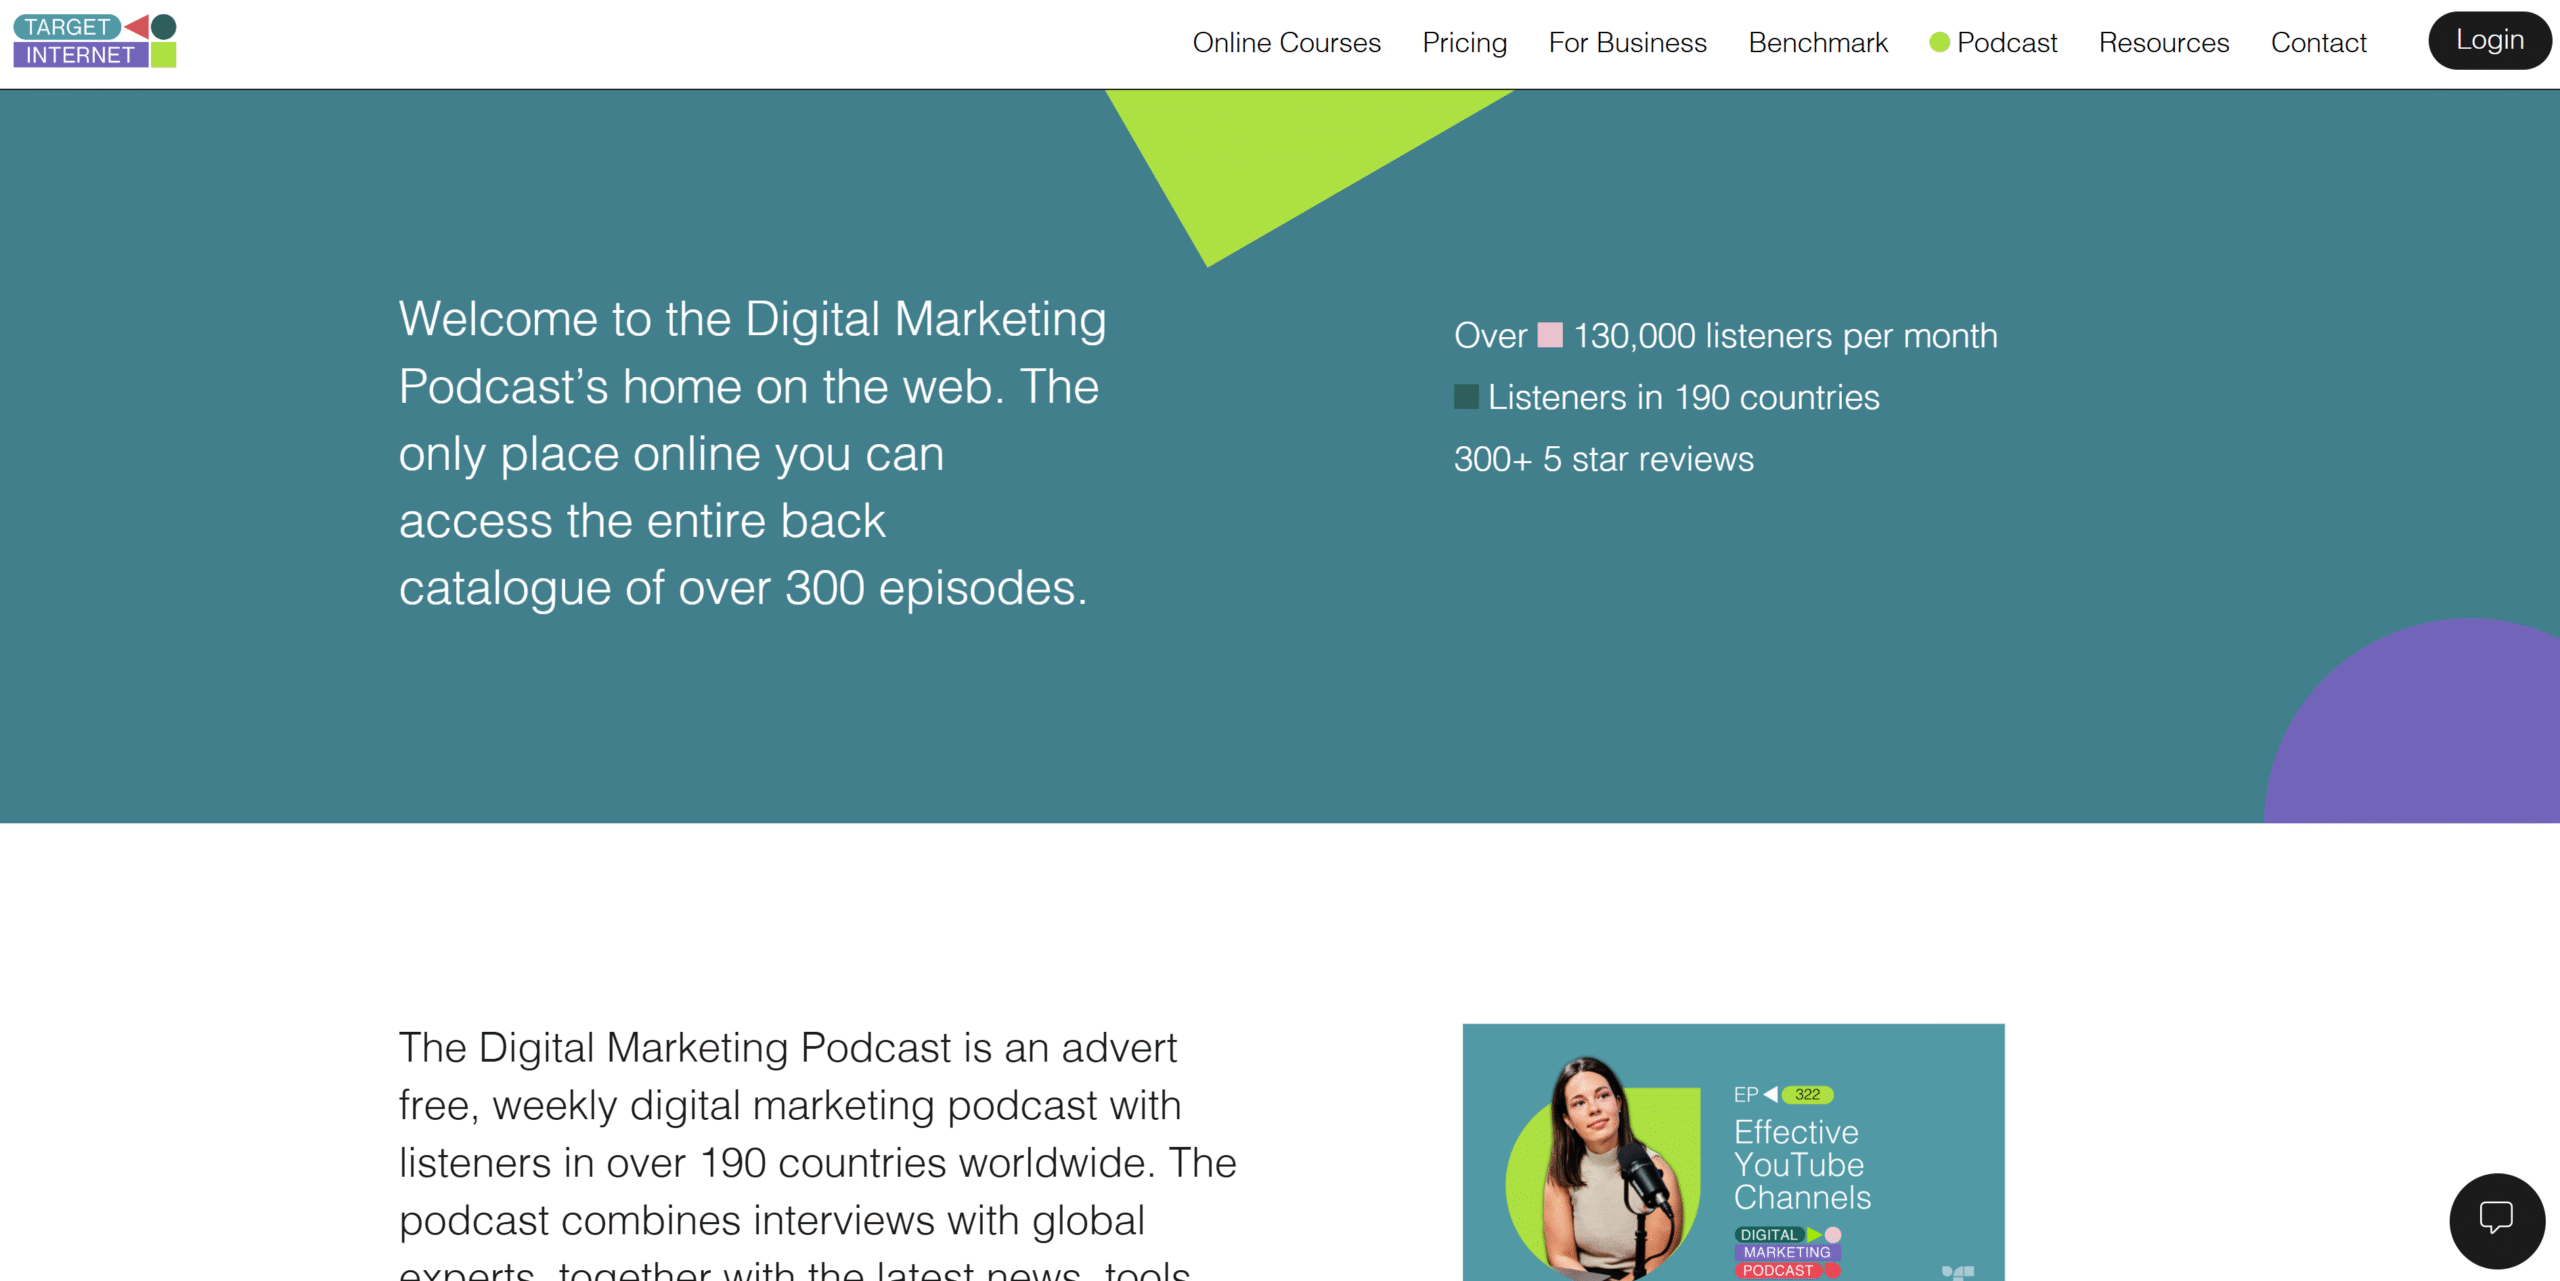Click '300+ 5 star reviews' text
This screenshot has width=2560, height=1281.
tap(1603, 459)
